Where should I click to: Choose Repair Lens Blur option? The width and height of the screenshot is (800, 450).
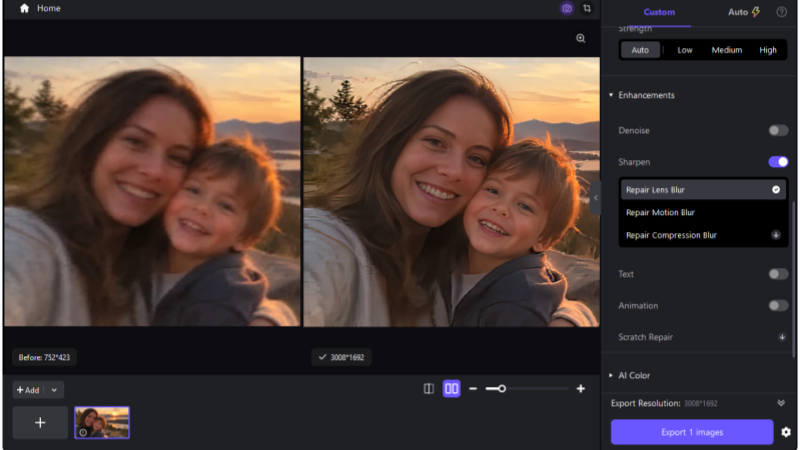(x=703, y=190)
